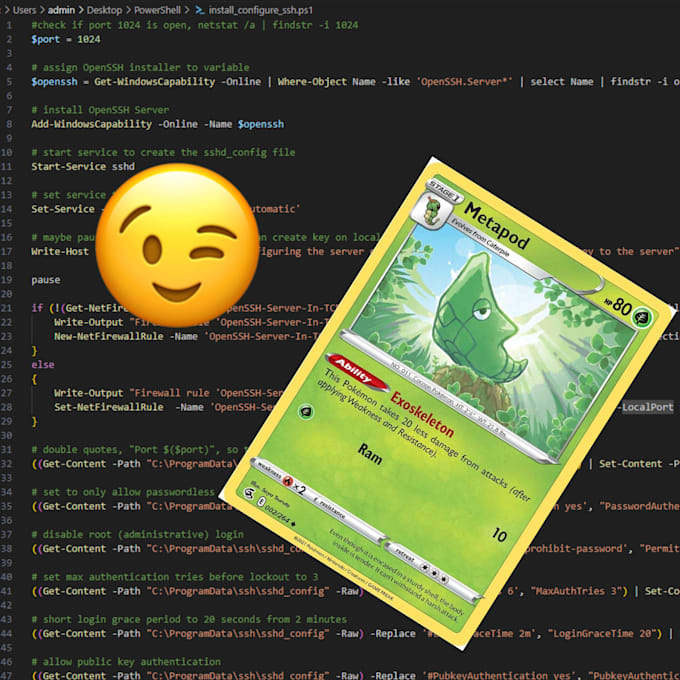Place cursor on the 1024 value in line 2

pos(88,39)
